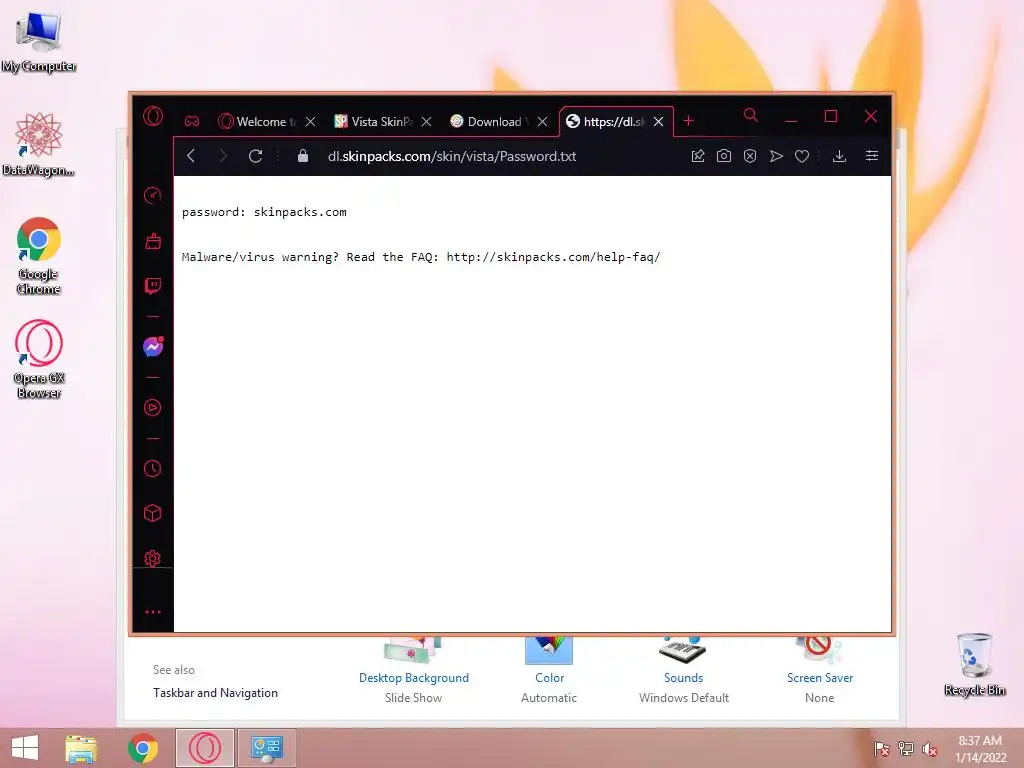This screenshot has width=1024, height=768.
Task: Go back to previous page
Action: coord(191,156)
